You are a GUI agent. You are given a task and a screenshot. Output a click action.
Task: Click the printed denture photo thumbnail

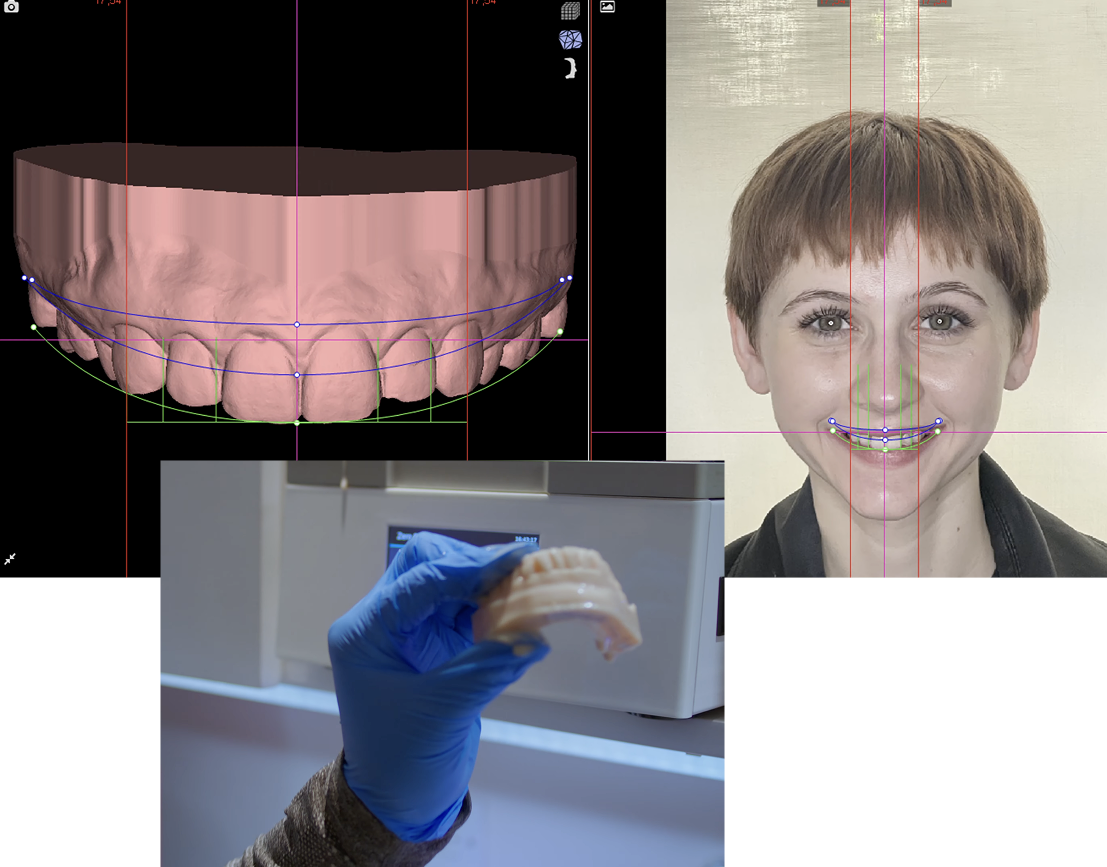point(442,662)
